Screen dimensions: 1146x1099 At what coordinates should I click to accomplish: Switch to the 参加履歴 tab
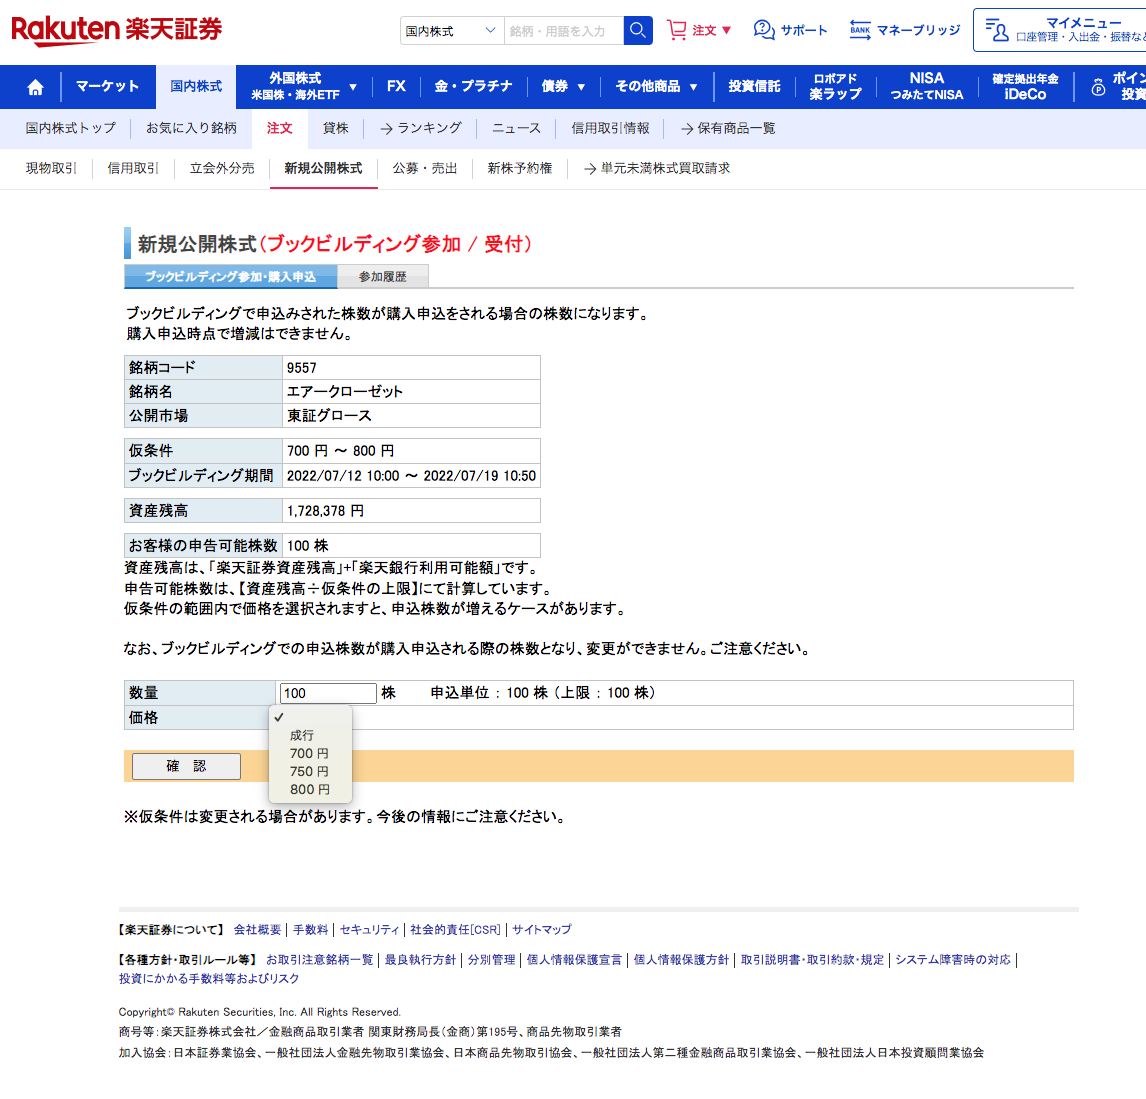[x=382, y=276]
